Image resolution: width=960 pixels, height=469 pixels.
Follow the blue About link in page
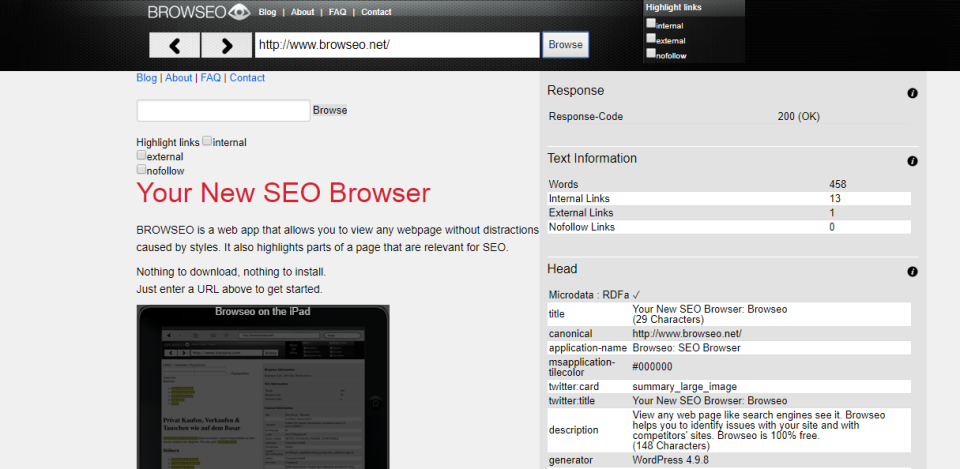(x=179, y=78)
